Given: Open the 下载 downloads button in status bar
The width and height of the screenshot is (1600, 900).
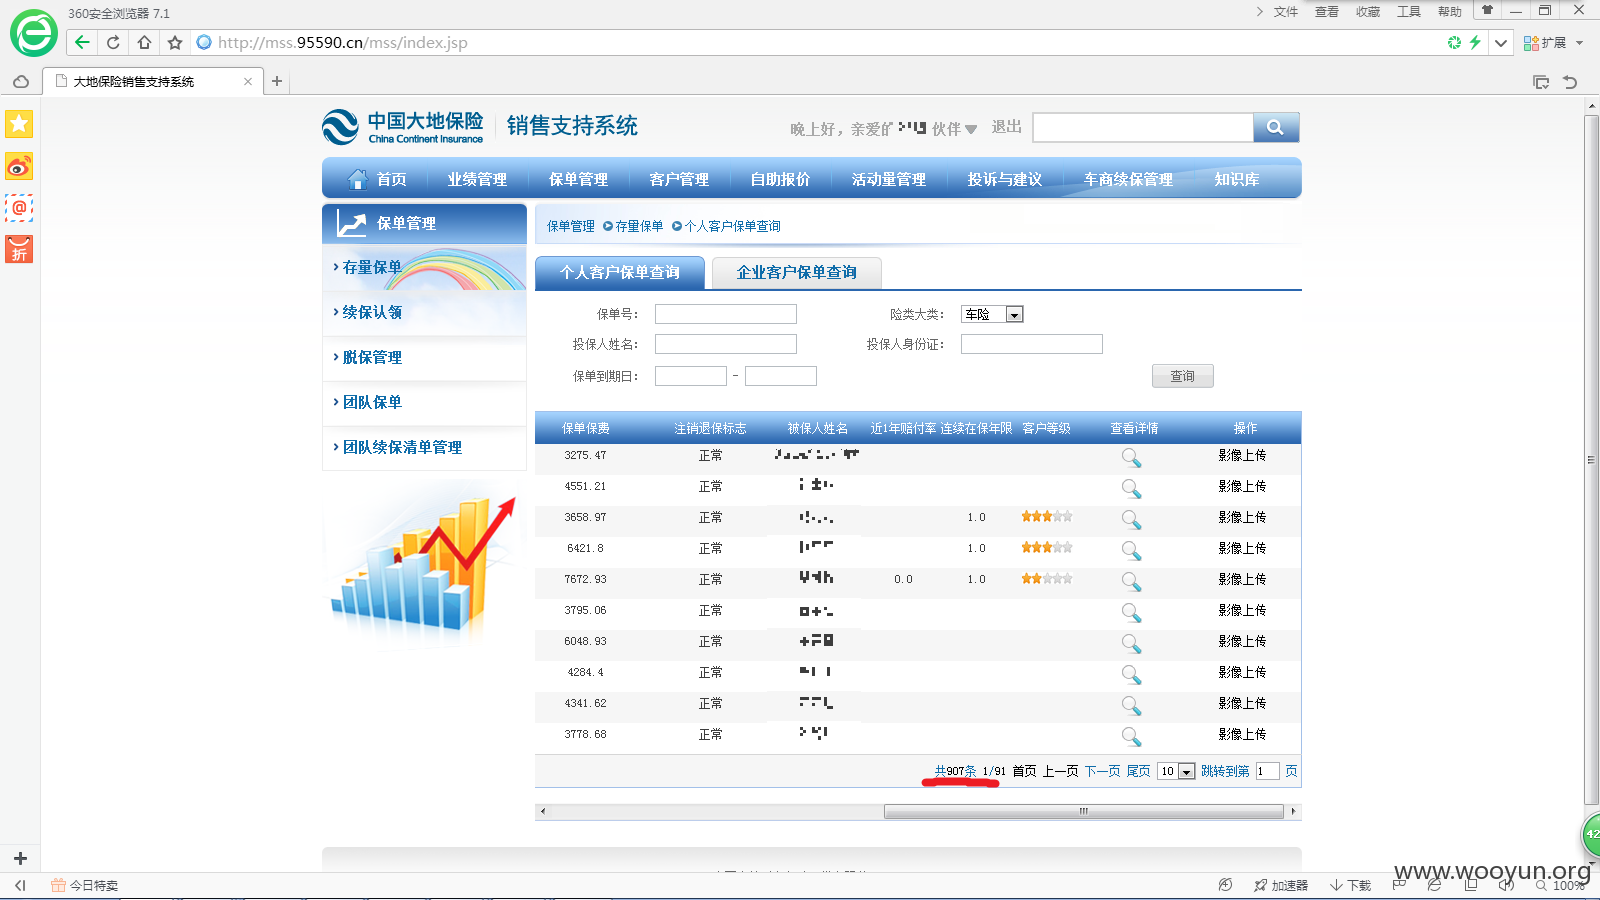Looking at the screenshot, I should [1350, 885].
